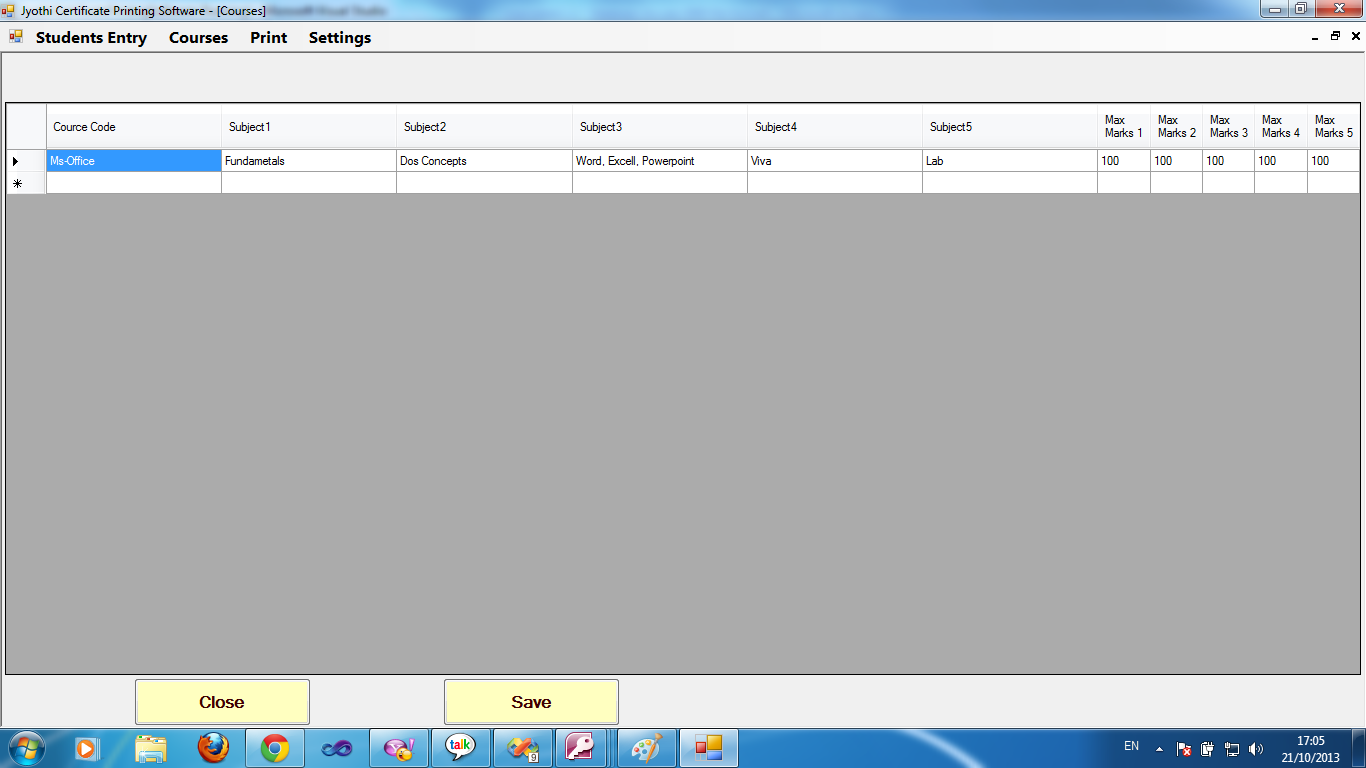1366x768 pixels.
Task: Open the Courses menu
Action: click(x=198, y=38)
